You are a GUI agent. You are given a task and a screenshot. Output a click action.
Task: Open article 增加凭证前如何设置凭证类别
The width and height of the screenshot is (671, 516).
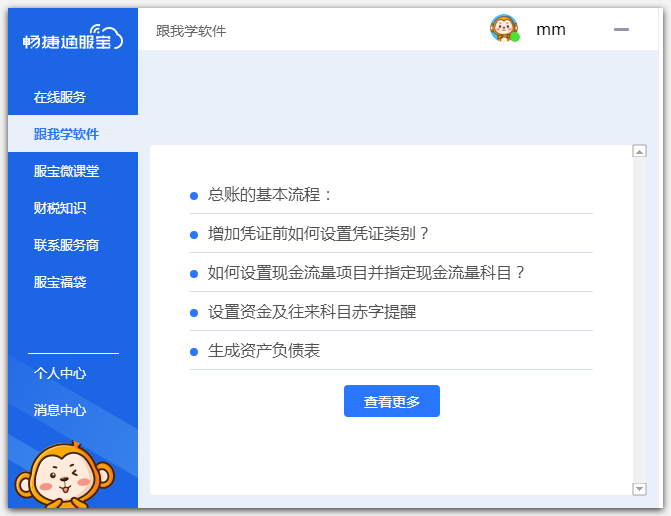391,234
